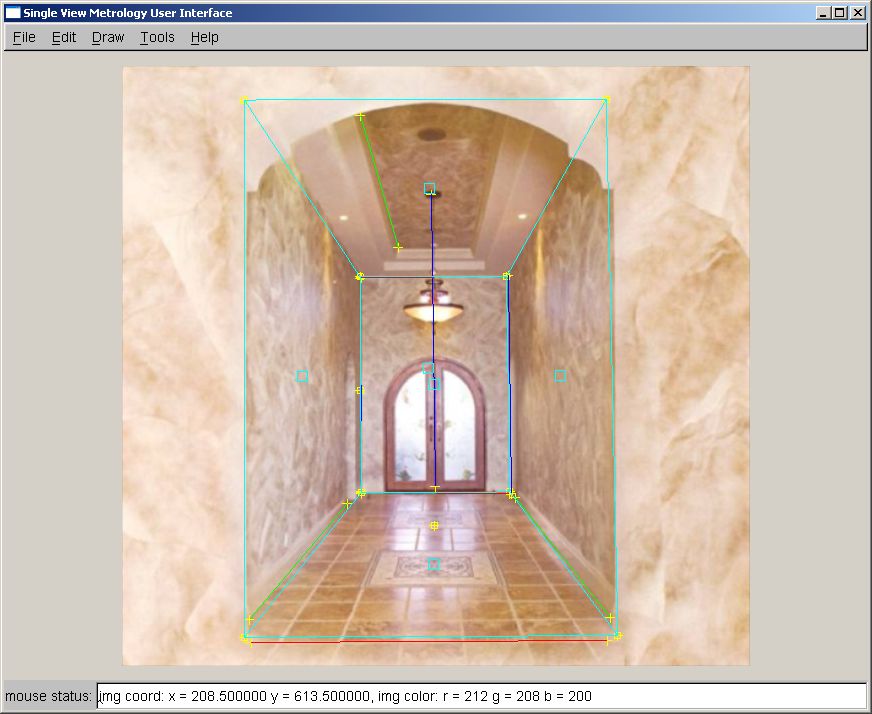872x714 pixels.
Task: Close the Single View Metrology window
Action: [x=858, y=13]
